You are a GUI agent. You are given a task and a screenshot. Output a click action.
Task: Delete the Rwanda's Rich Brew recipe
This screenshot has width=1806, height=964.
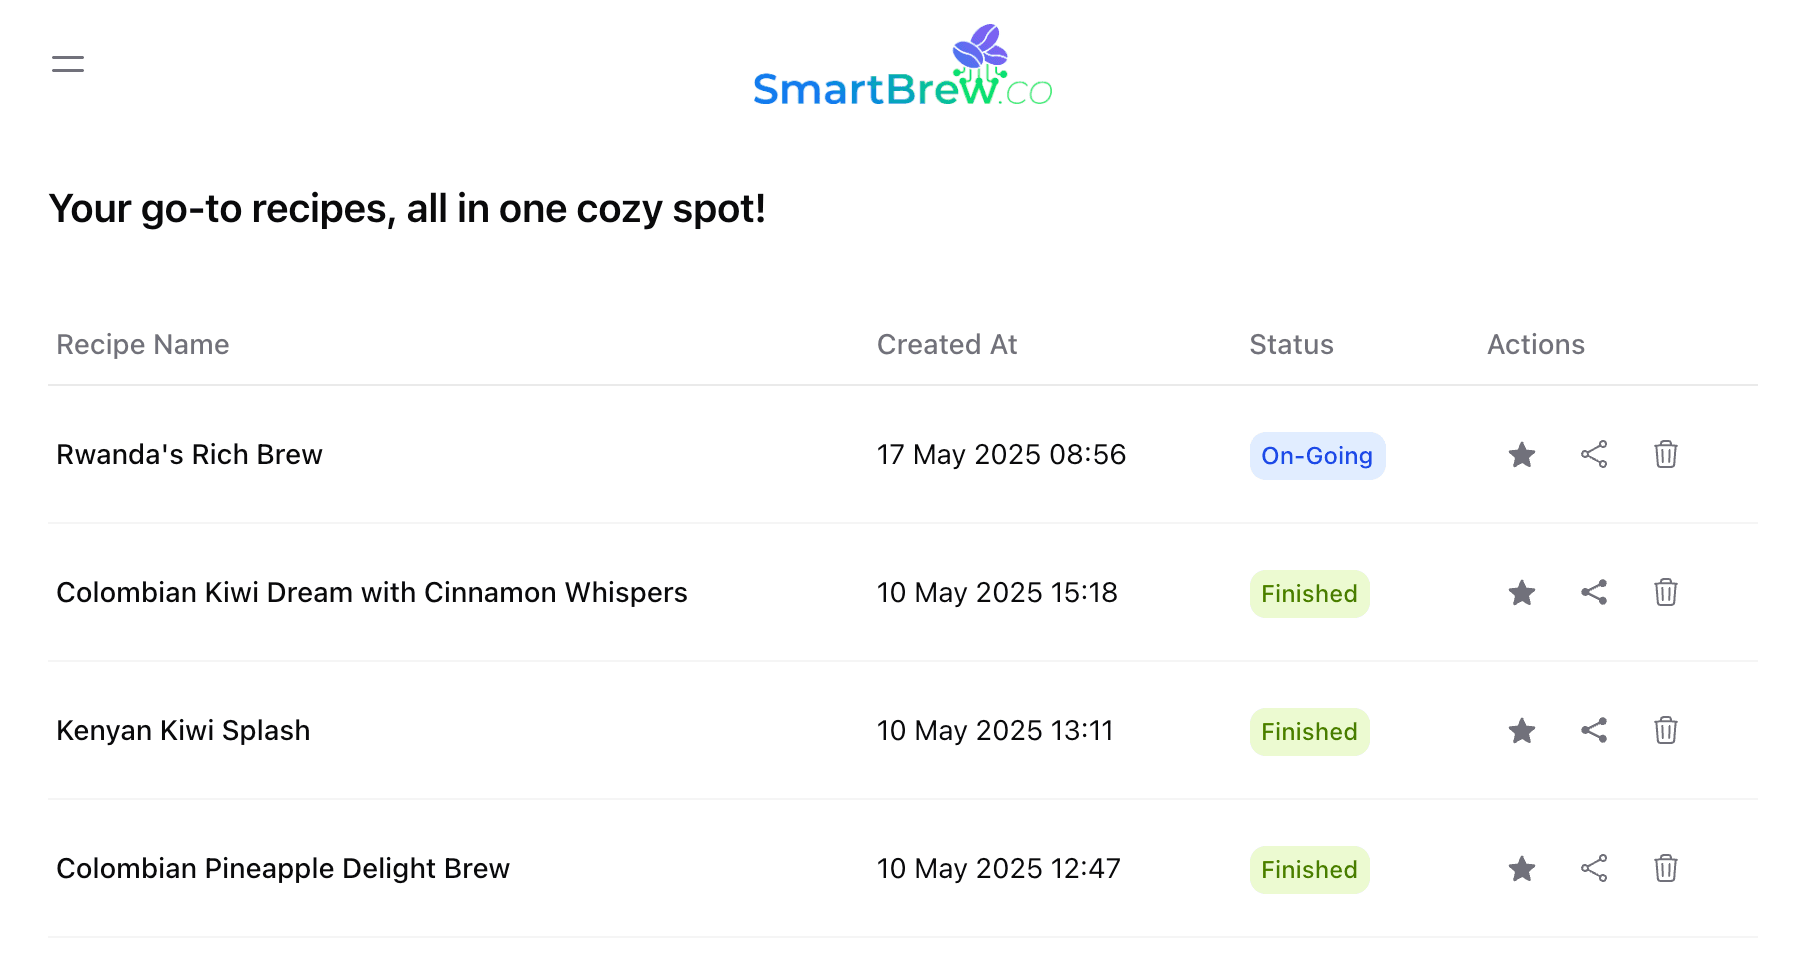(x=1665, y=455)
